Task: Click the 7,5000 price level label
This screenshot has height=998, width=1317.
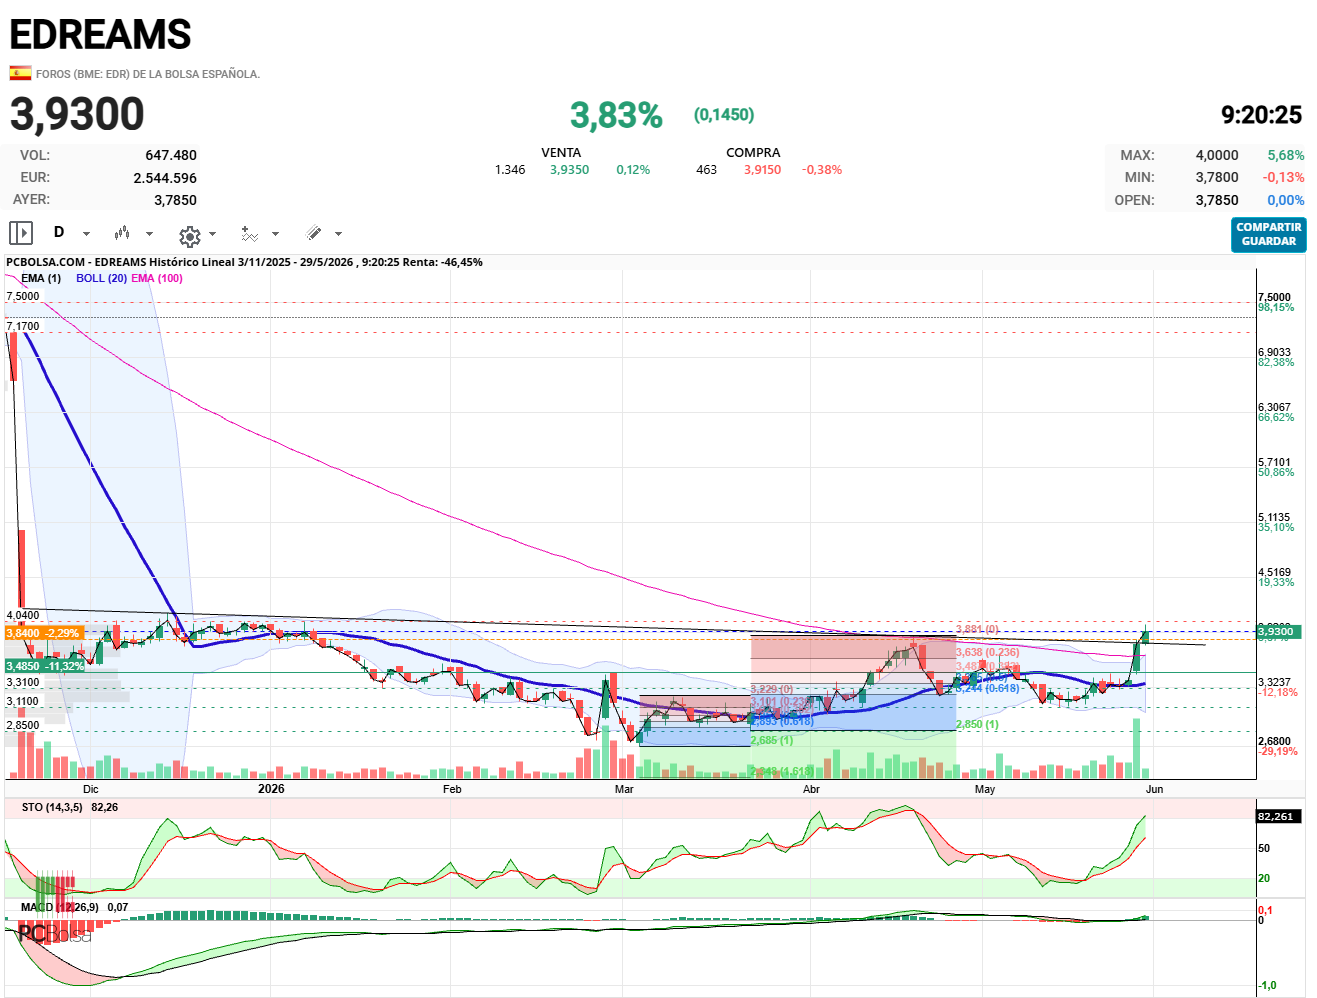Action: coord(23,296)
